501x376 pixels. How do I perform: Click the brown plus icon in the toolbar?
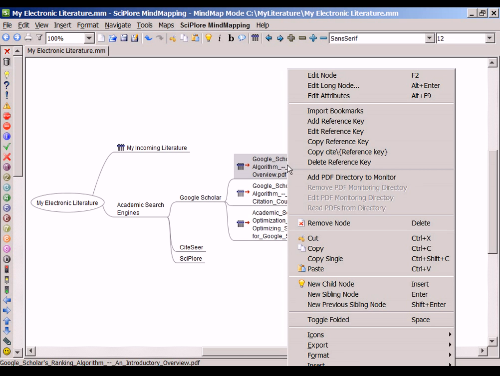point(291,38)
